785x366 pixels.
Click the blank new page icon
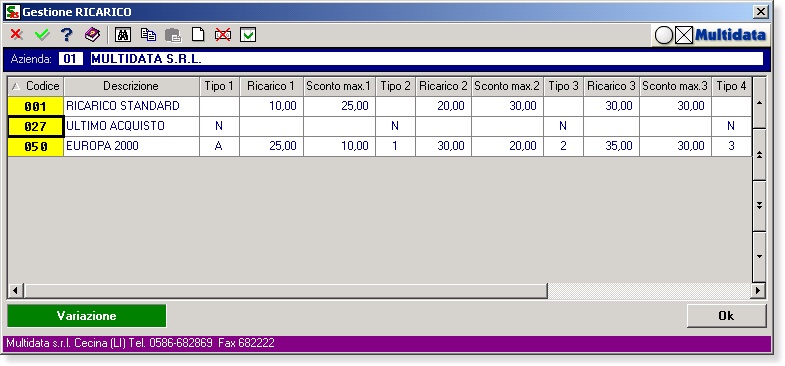[198, 35]
